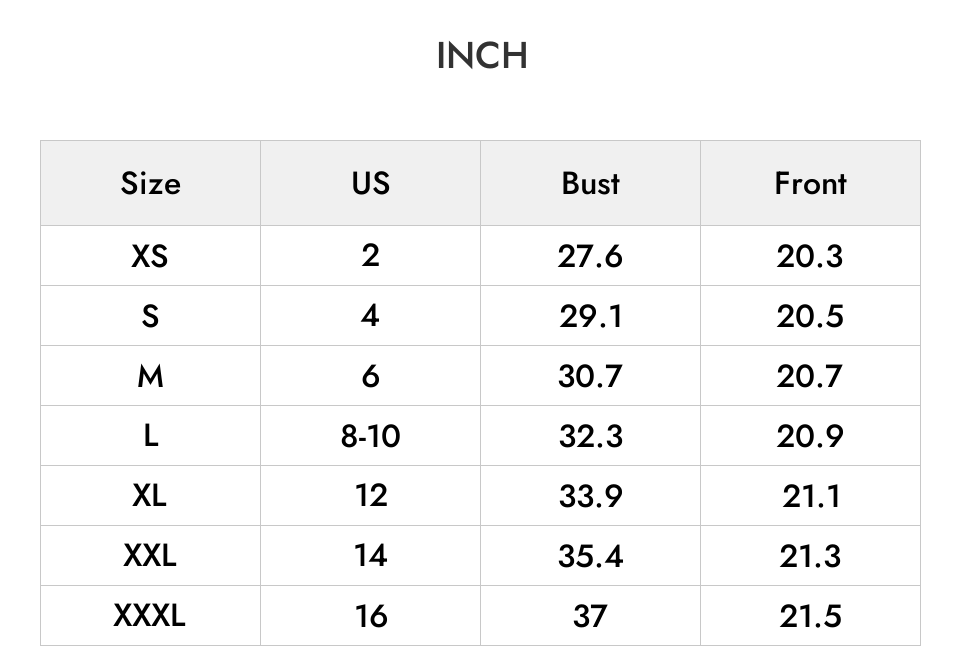Select the US column header
Viewport: 960px width, 660px height.
pos(370,183)
